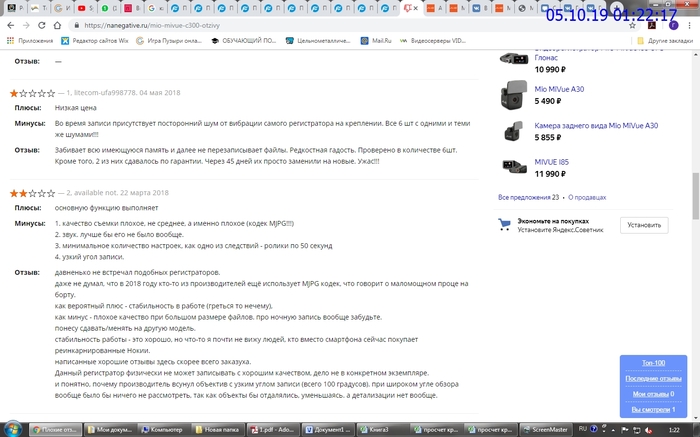Open the MIVUE I85 product link
This screenshot has width=700, height=437.
[x=552, y=162]
